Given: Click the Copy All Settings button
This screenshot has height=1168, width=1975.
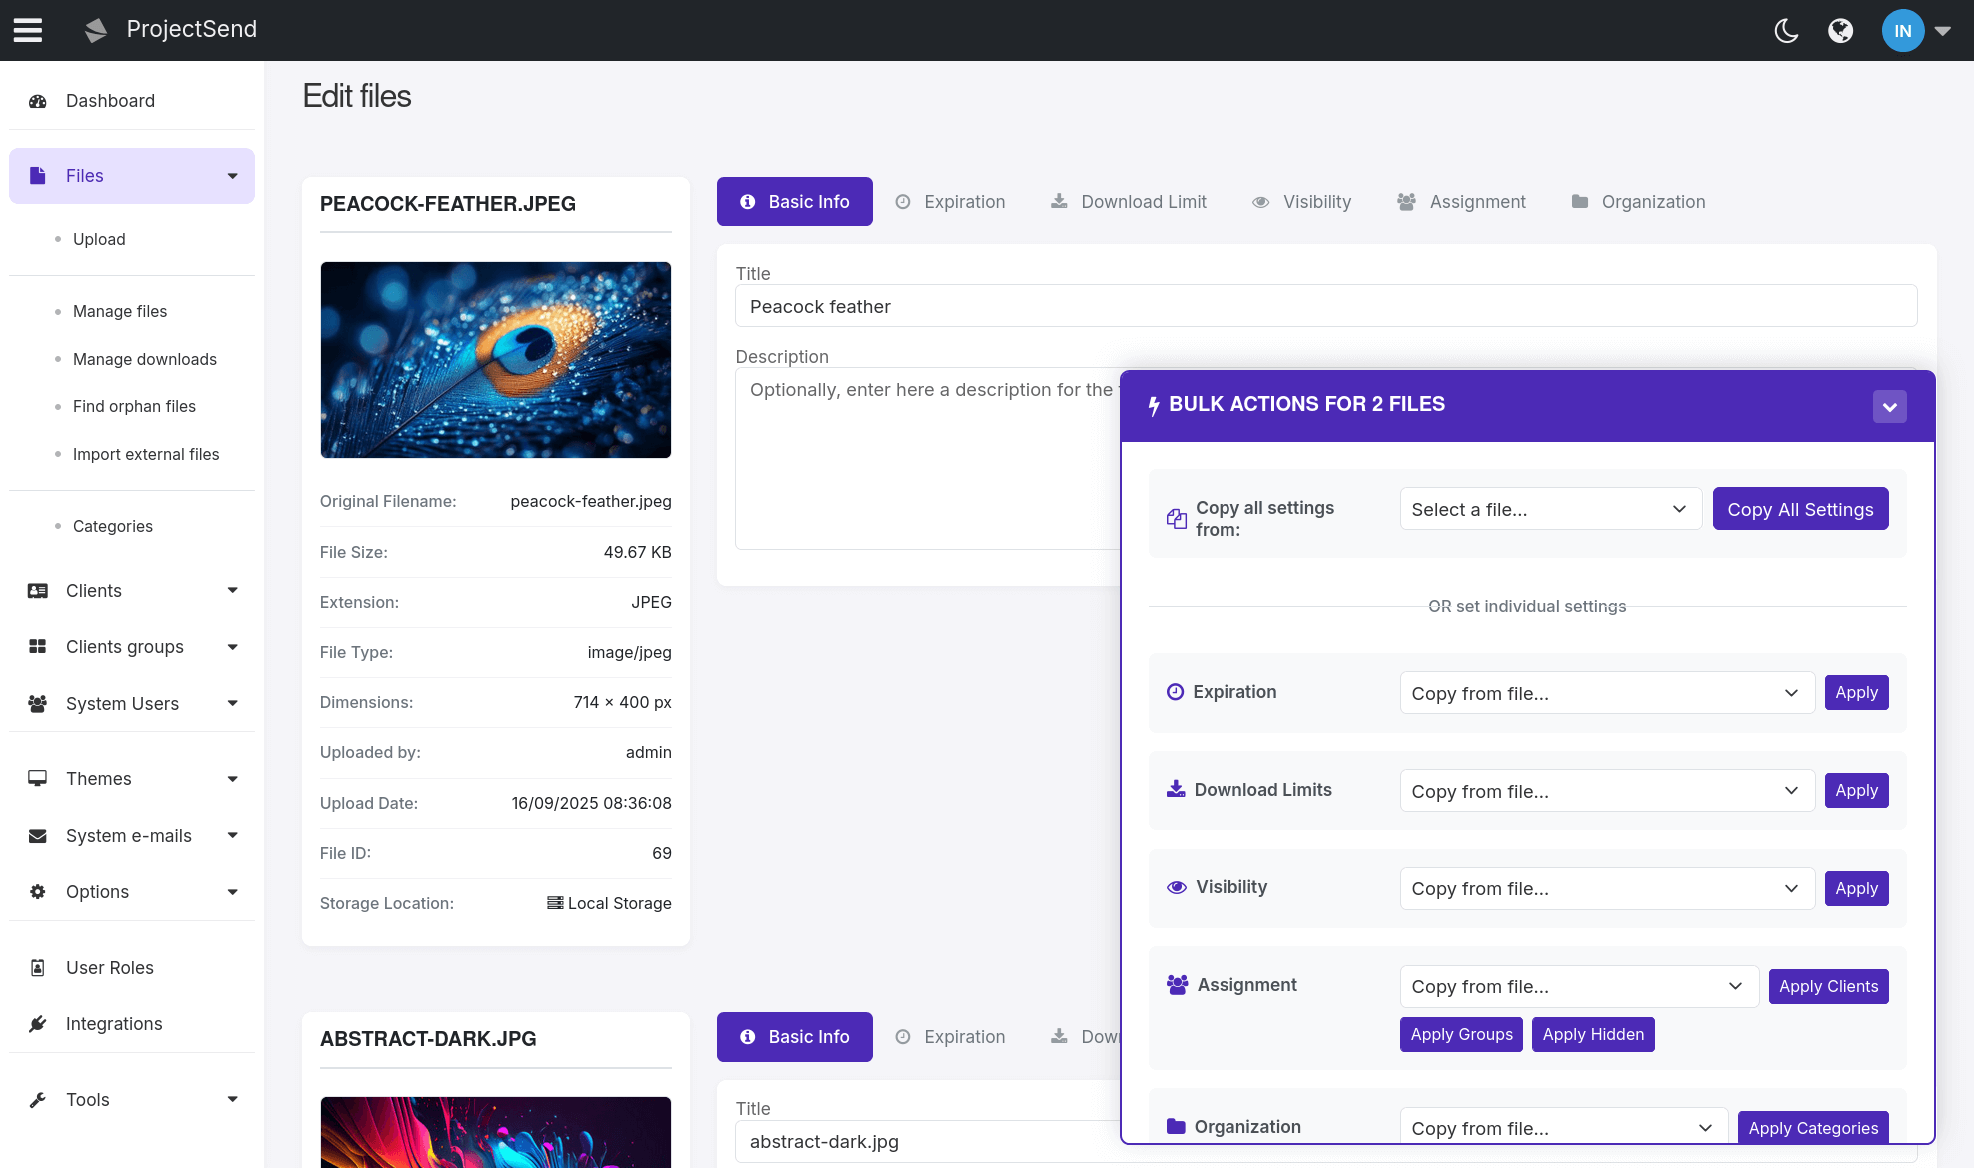Looking at the screenshot, I should tap(1800, 509).
